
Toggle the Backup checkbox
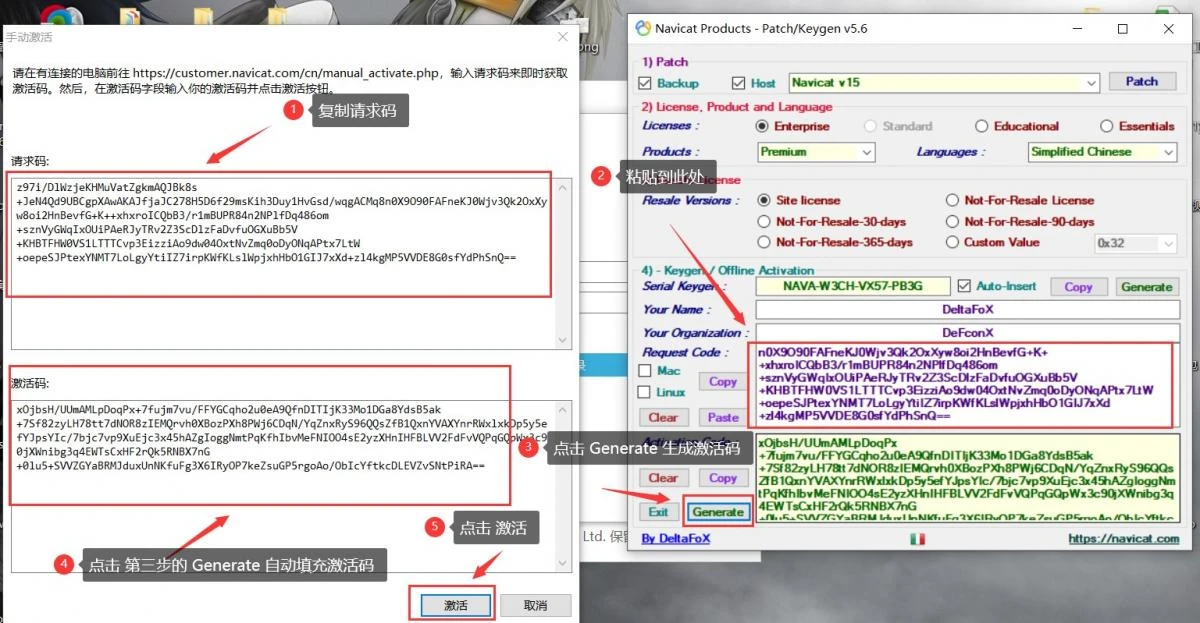point(645,83)
